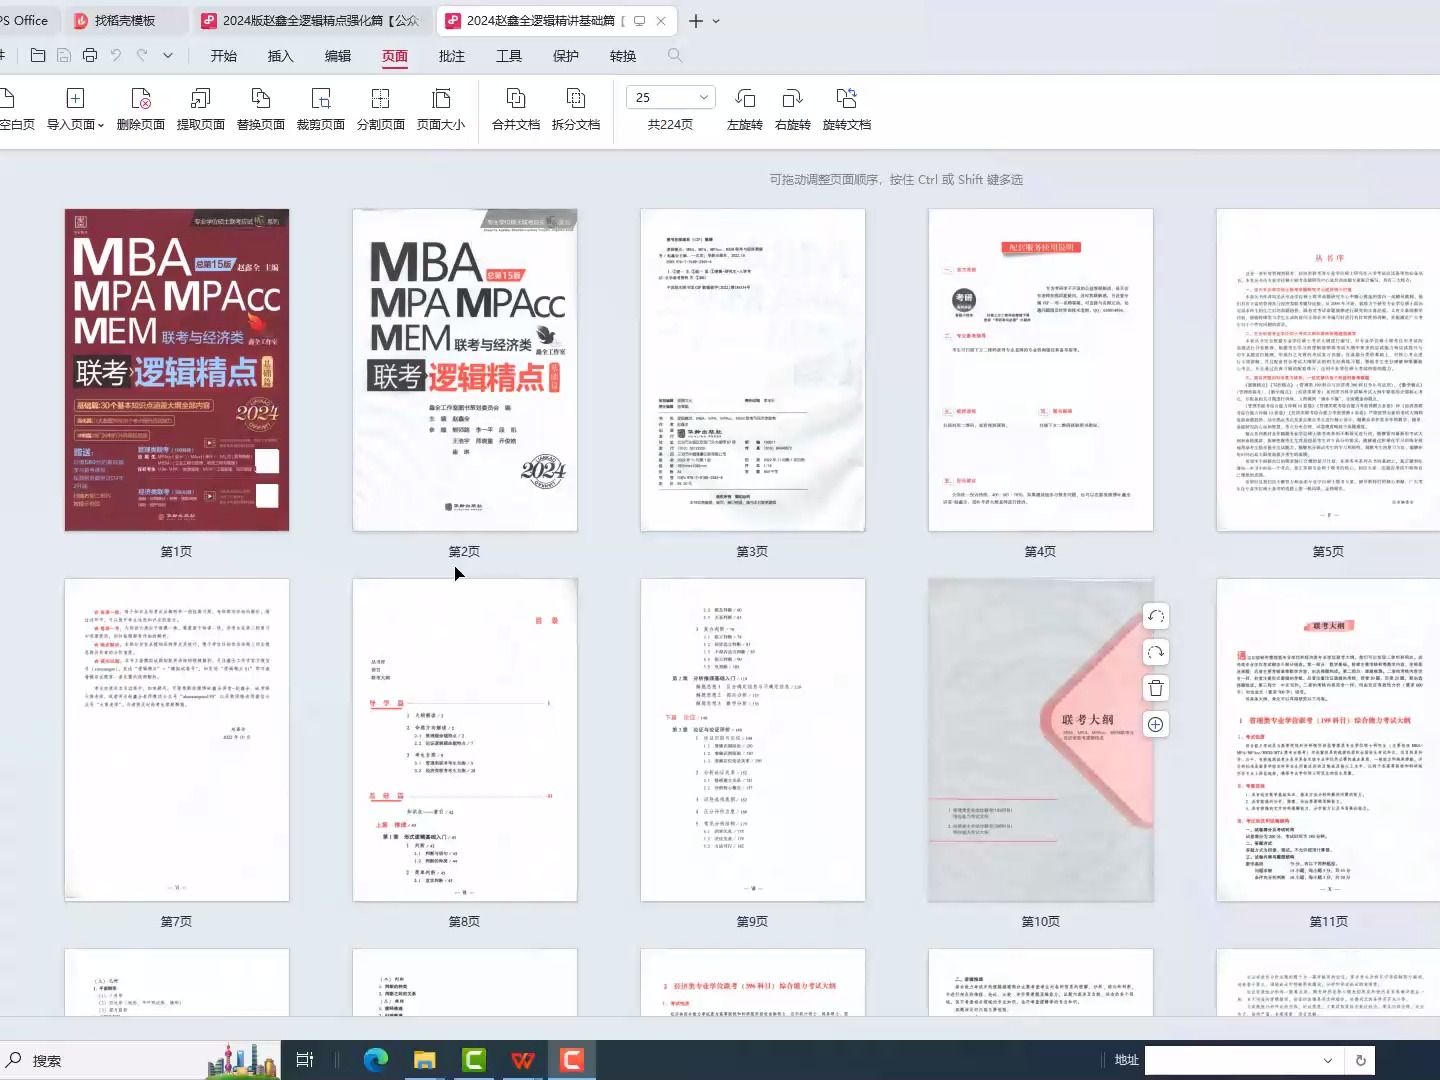1440x1080 pixels.
Task: Switch to the 2024版赵鑫全逻辑精点强化篇 tab
Action: (x=312, y=20)
